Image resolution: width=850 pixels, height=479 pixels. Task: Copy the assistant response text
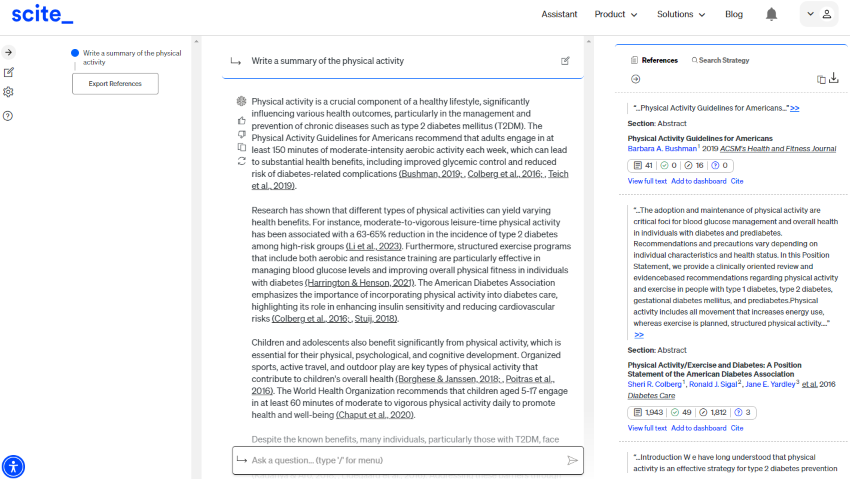[241, 147]
